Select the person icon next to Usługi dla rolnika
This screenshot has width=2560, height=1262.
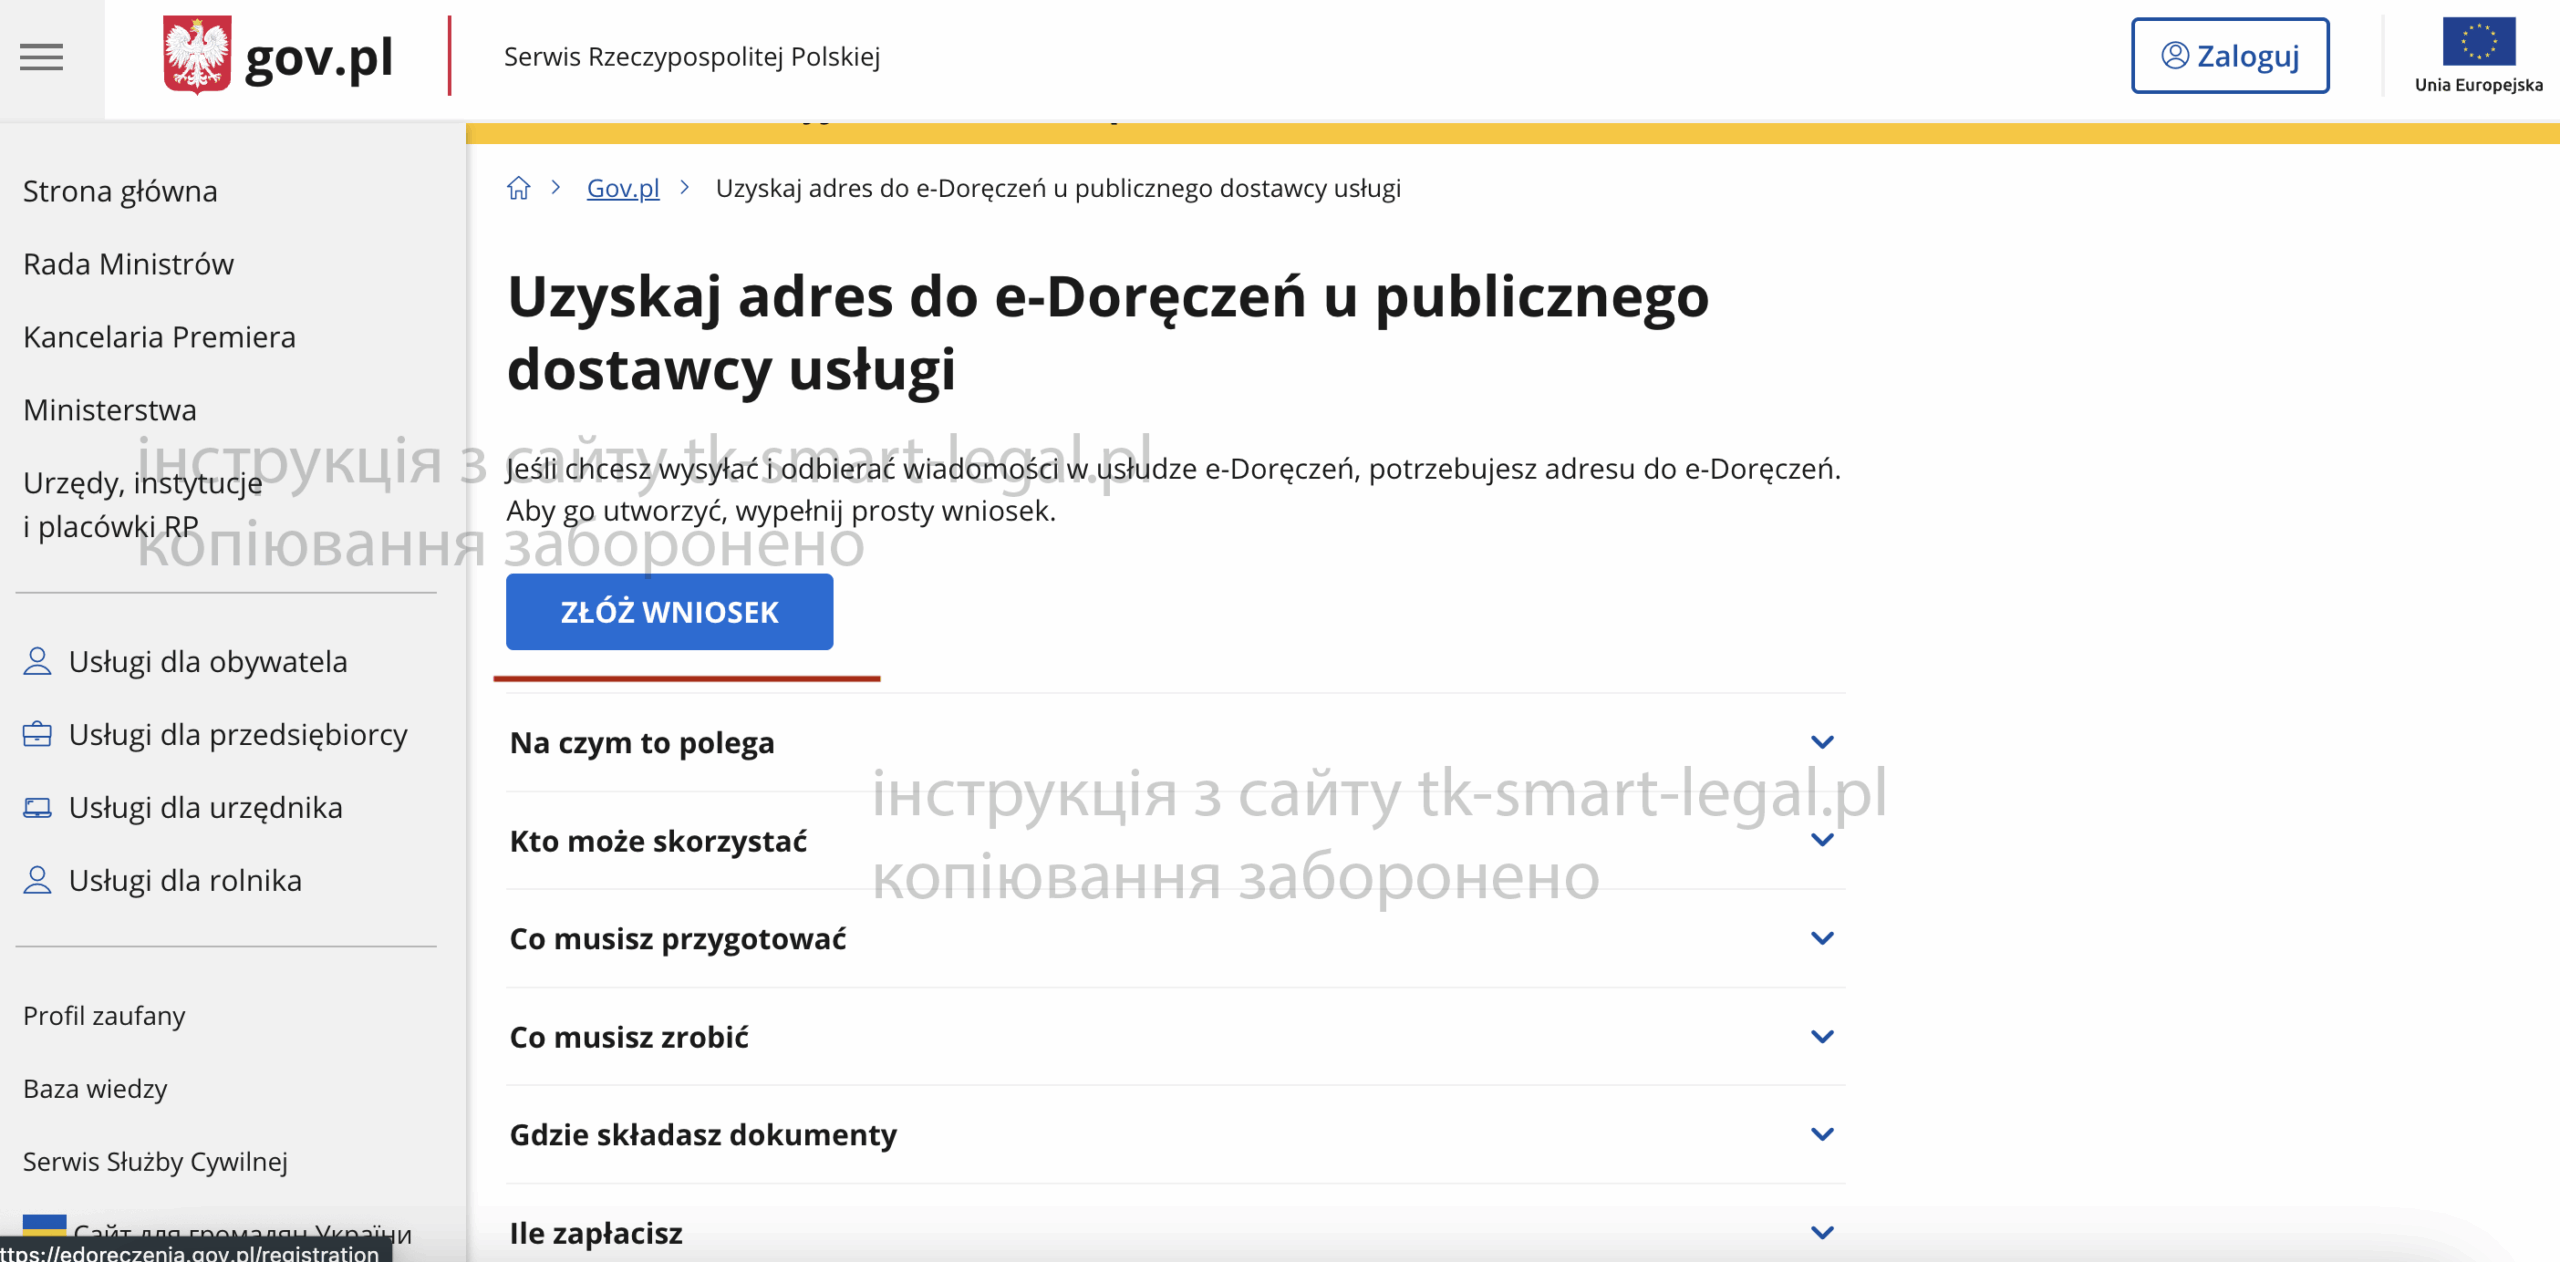pos(37,879)
